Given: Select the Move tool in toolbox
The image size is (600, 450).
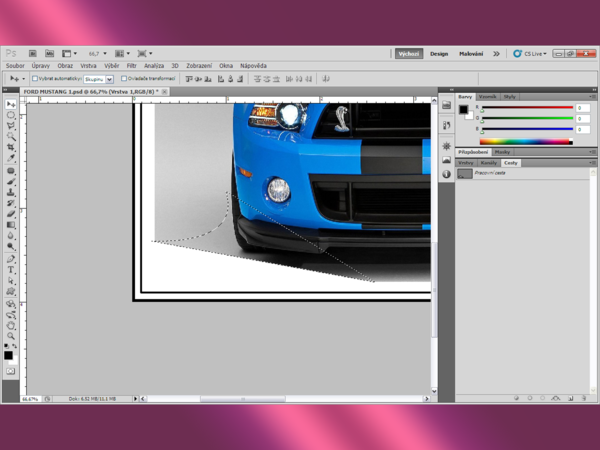Looking at the screenshot, I should coord(11,104).
